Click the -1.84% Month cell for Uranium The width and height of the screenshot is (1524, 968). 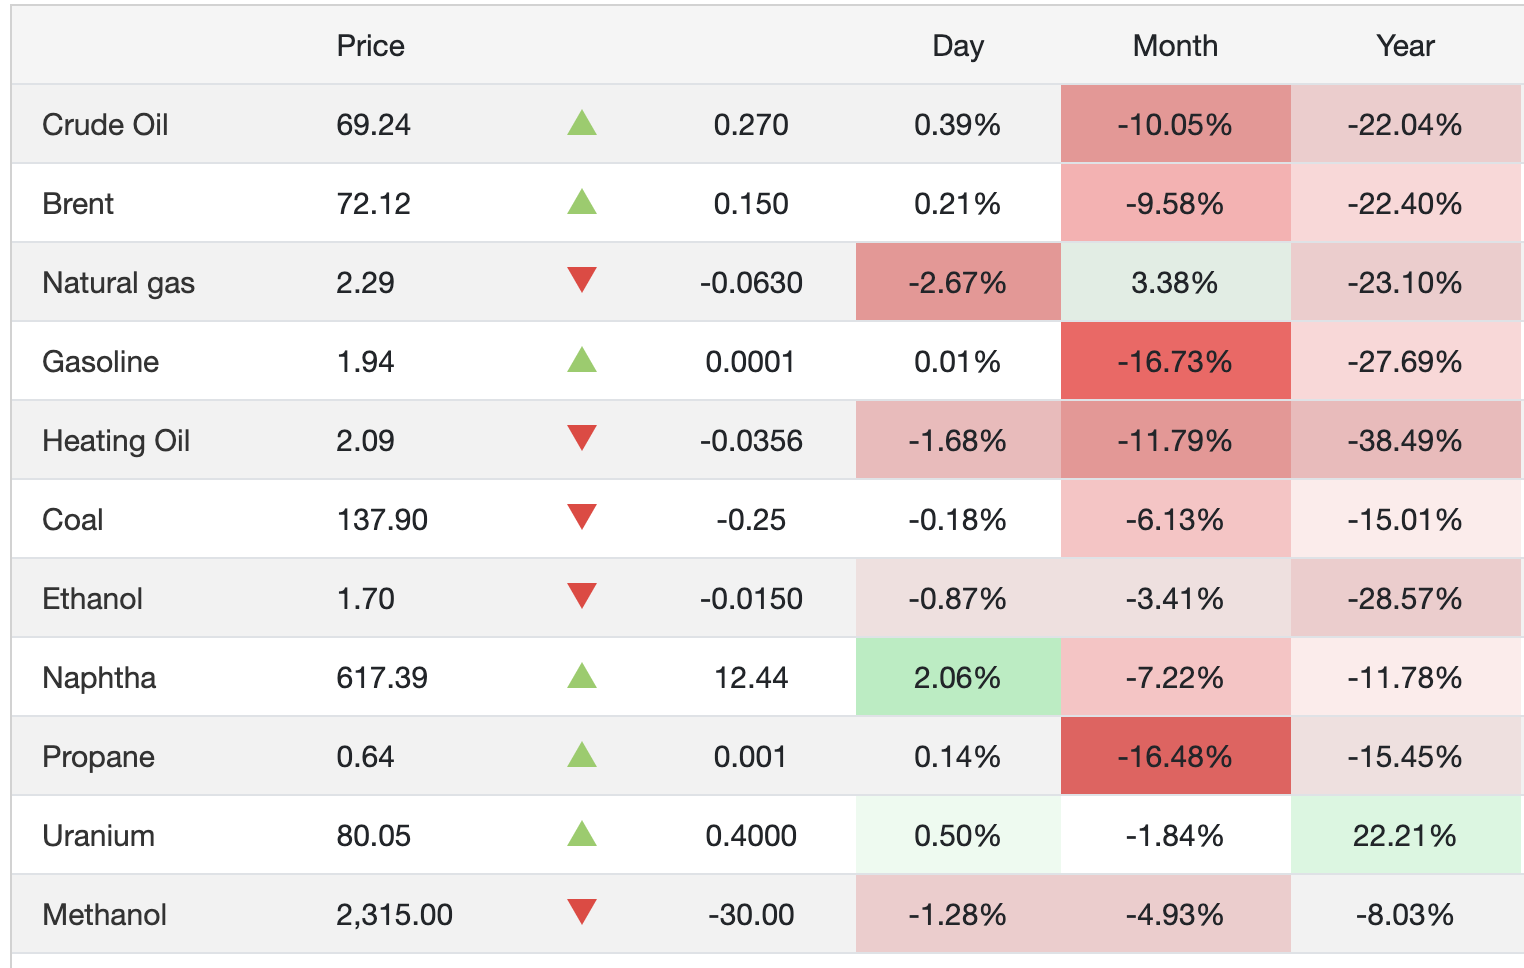(1175, 835)
